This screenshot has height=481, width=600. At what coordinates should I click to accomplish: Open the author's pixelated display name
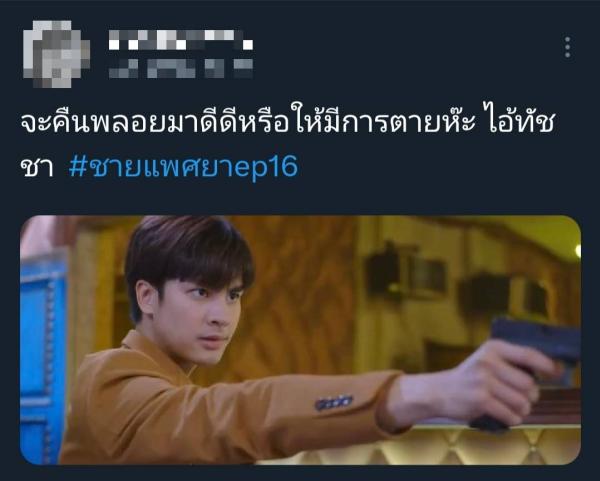coord(181,40)
